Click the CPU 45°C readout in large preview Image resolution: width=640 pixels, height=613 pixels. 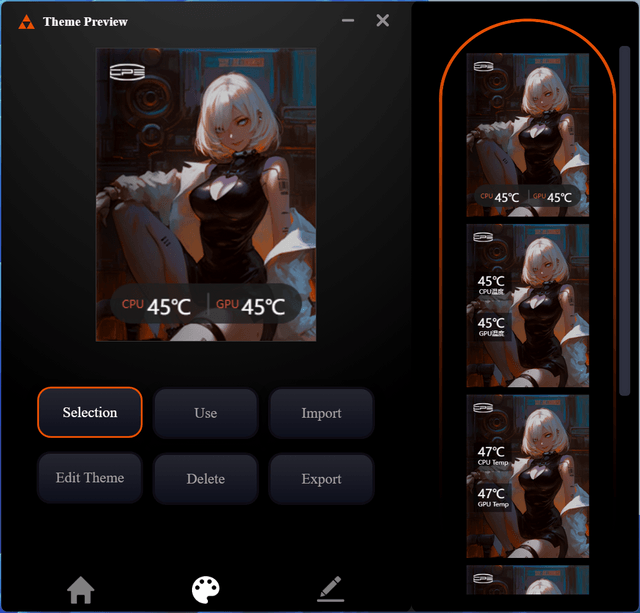(x=157, y=306)
